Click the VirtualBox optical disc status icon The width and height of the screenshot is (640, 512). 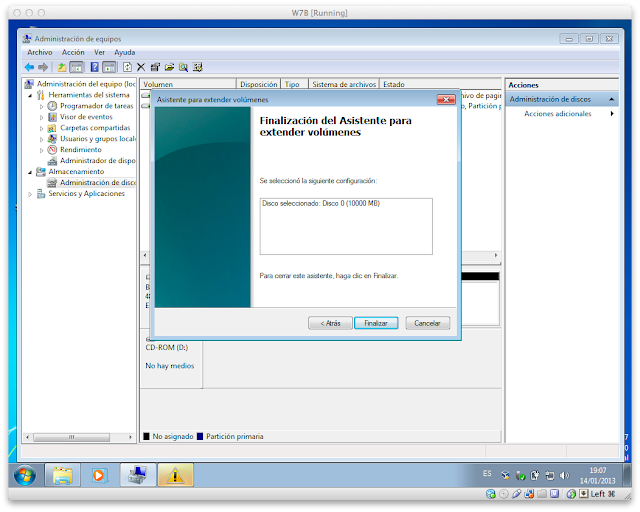click(x=504, y=494)
